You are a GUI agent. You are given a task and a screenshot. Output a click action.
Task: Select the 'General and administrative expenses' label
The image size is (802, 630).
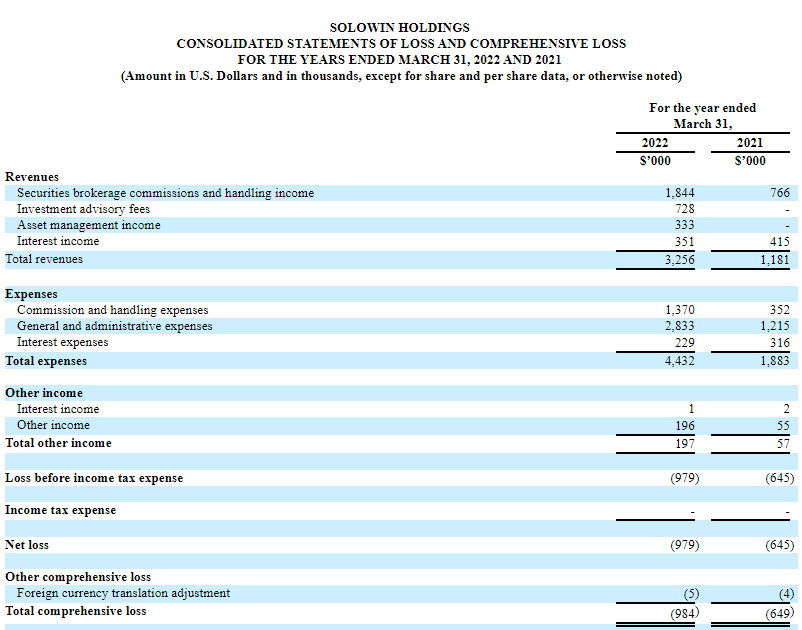pos(115,326)
